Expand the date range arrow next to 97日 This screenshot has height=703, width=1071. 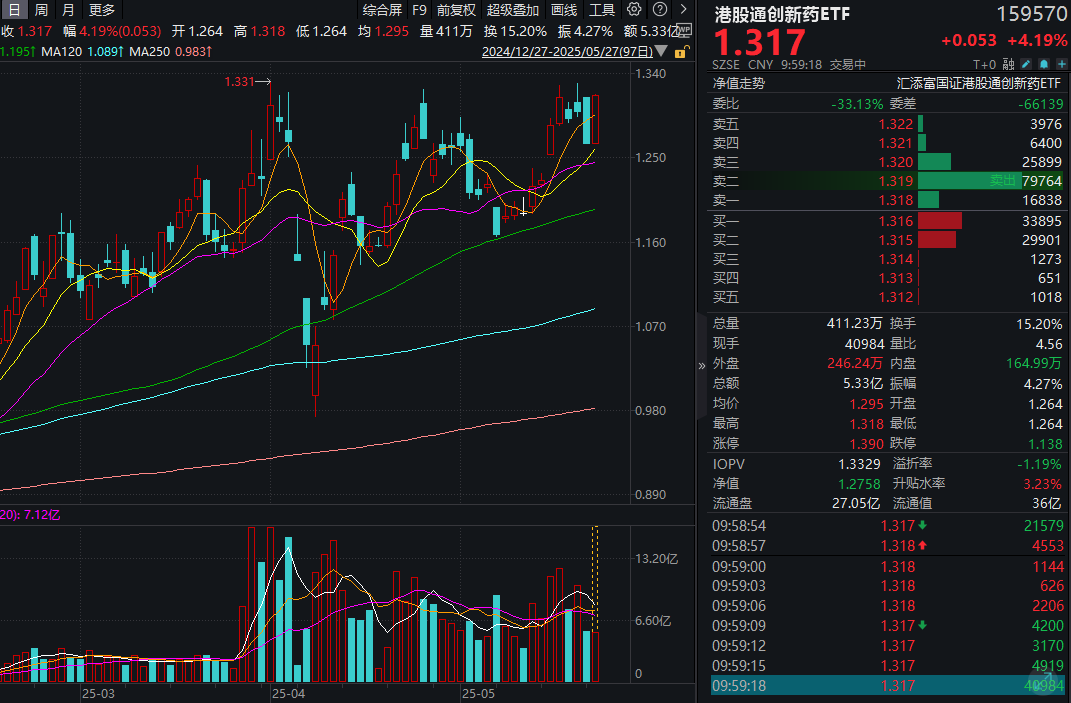tap(660, 51)
